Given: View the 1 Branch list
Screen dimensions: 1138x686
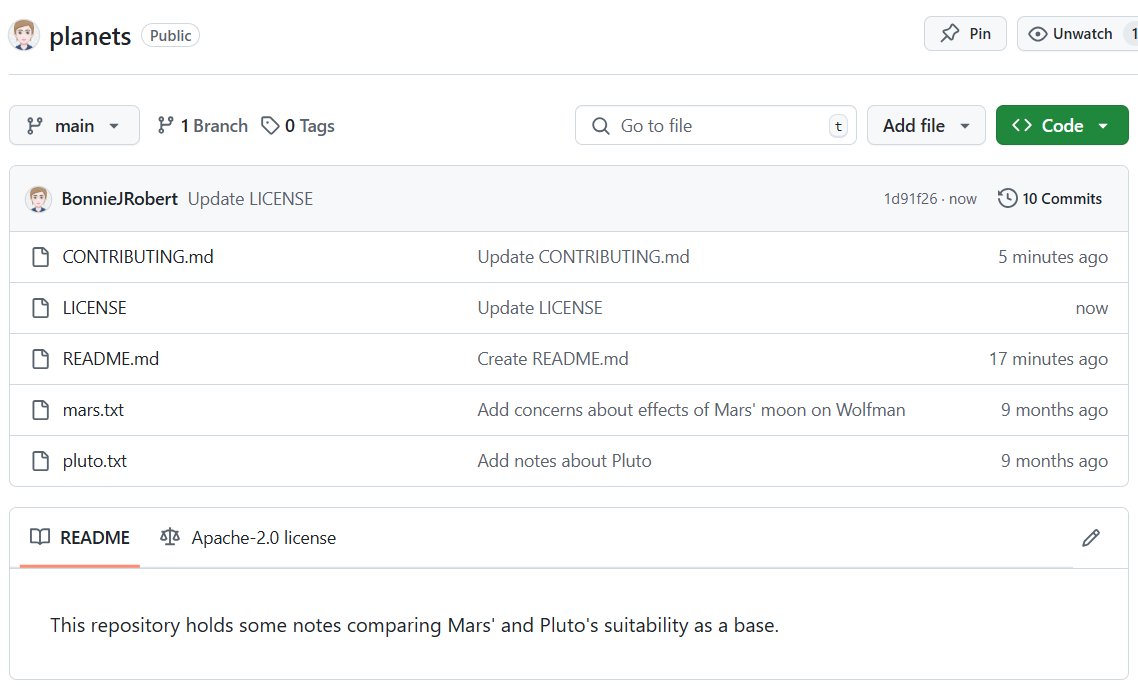Looking at the screenshot, I should tap(202, 126).
